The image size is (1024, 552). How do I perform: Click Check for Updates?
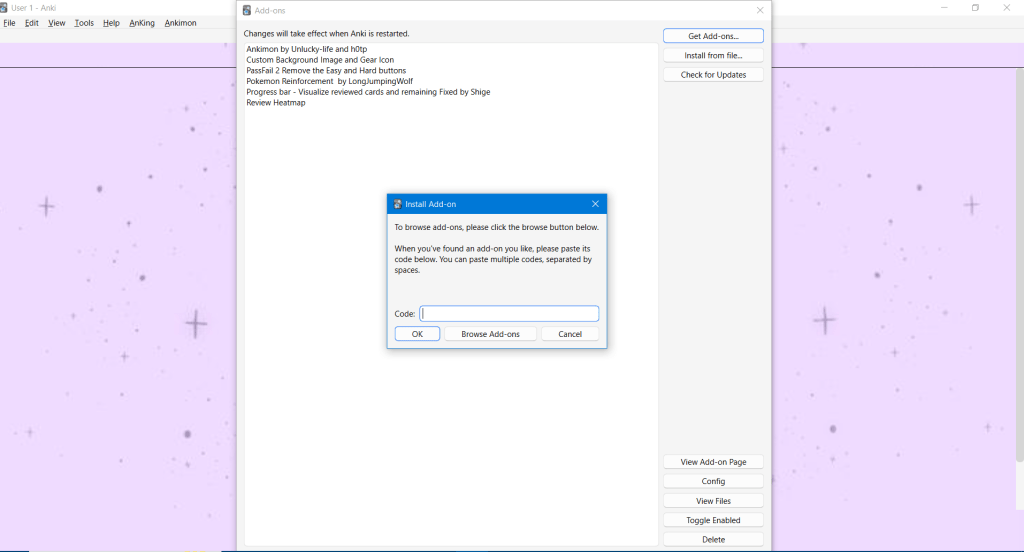[713, 75]
